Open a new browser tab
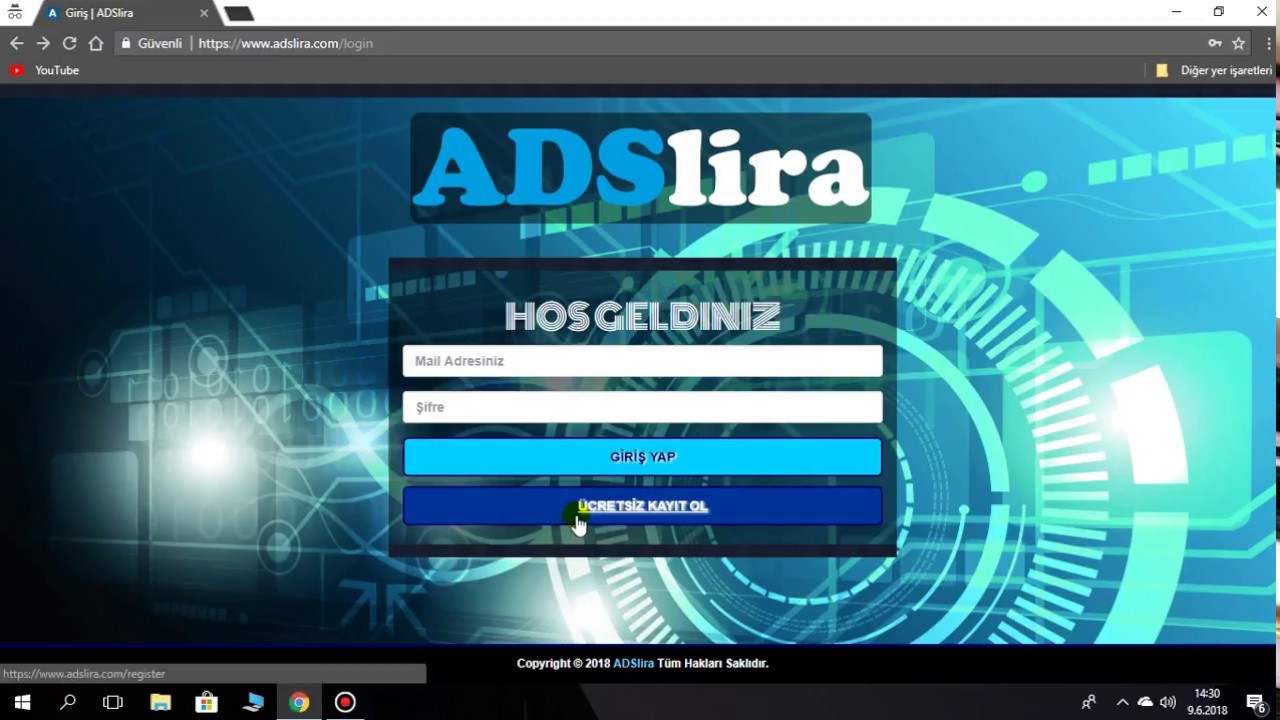 [x=238, y=14]
